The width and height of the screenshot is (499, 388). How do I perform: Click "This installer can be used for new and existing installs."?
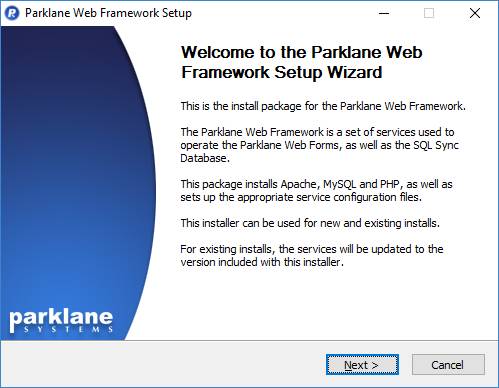click(310, 223)
